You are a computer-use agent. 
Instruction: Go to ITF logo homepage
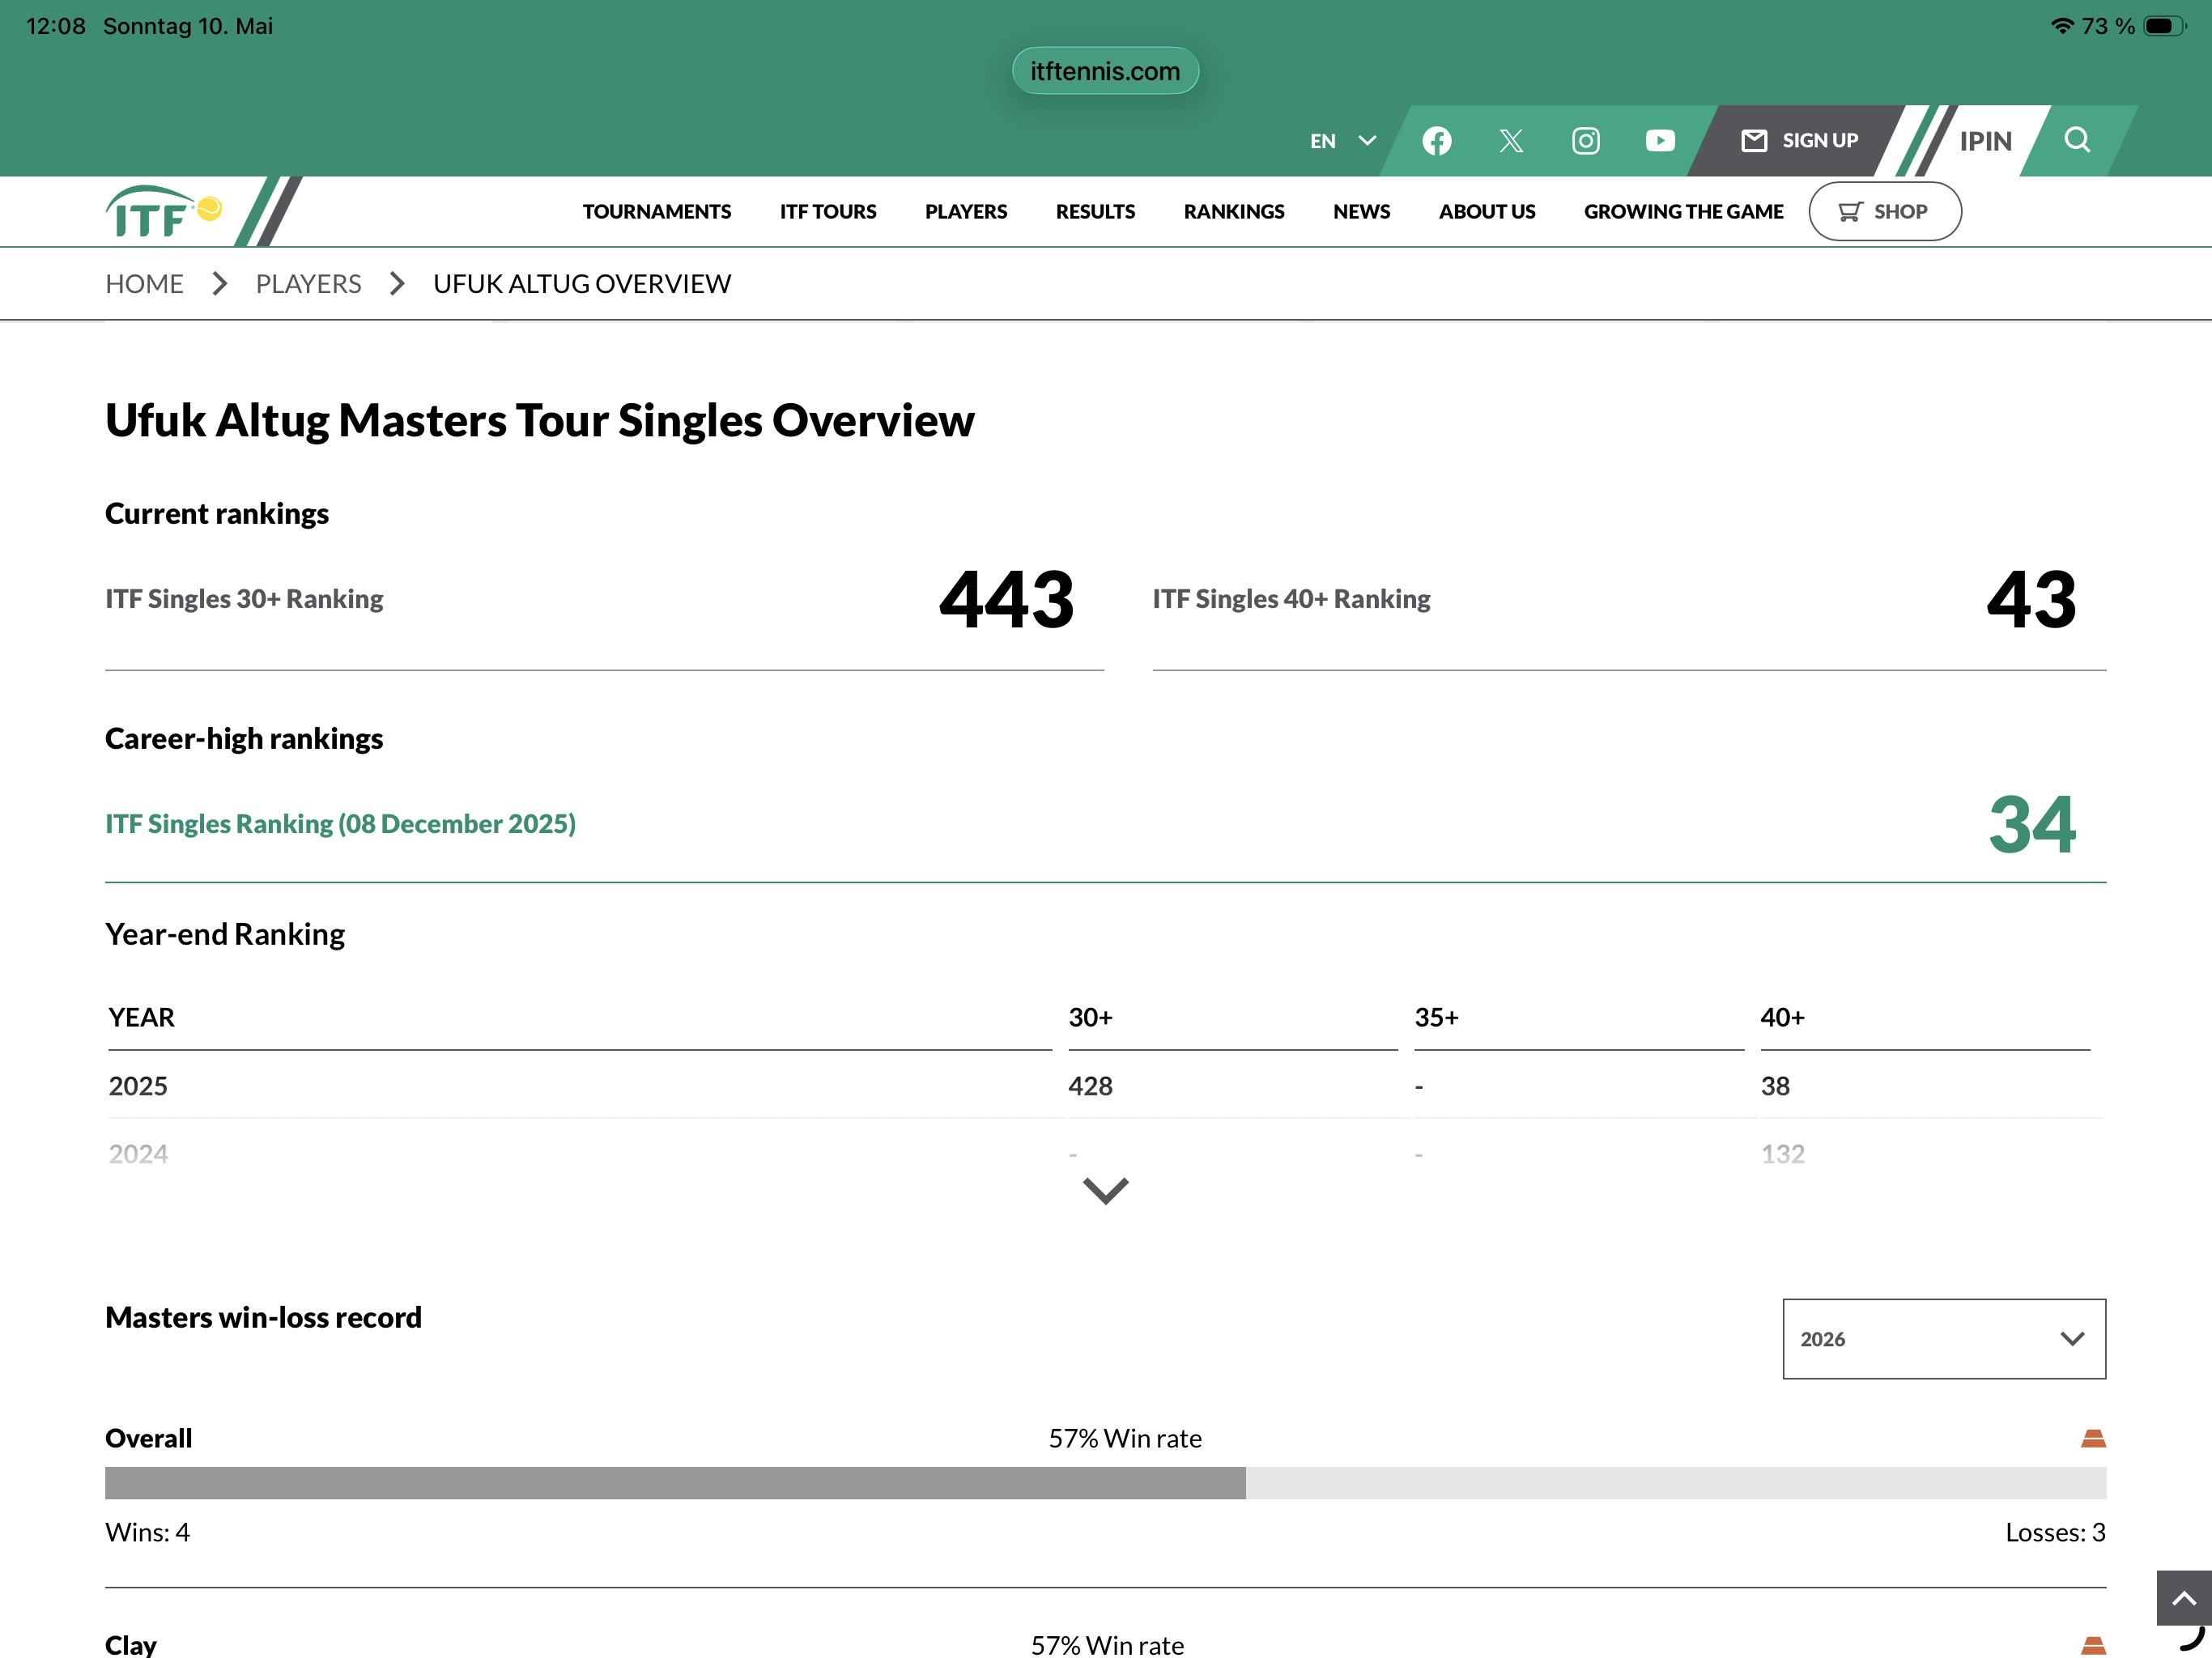point(164,211)
